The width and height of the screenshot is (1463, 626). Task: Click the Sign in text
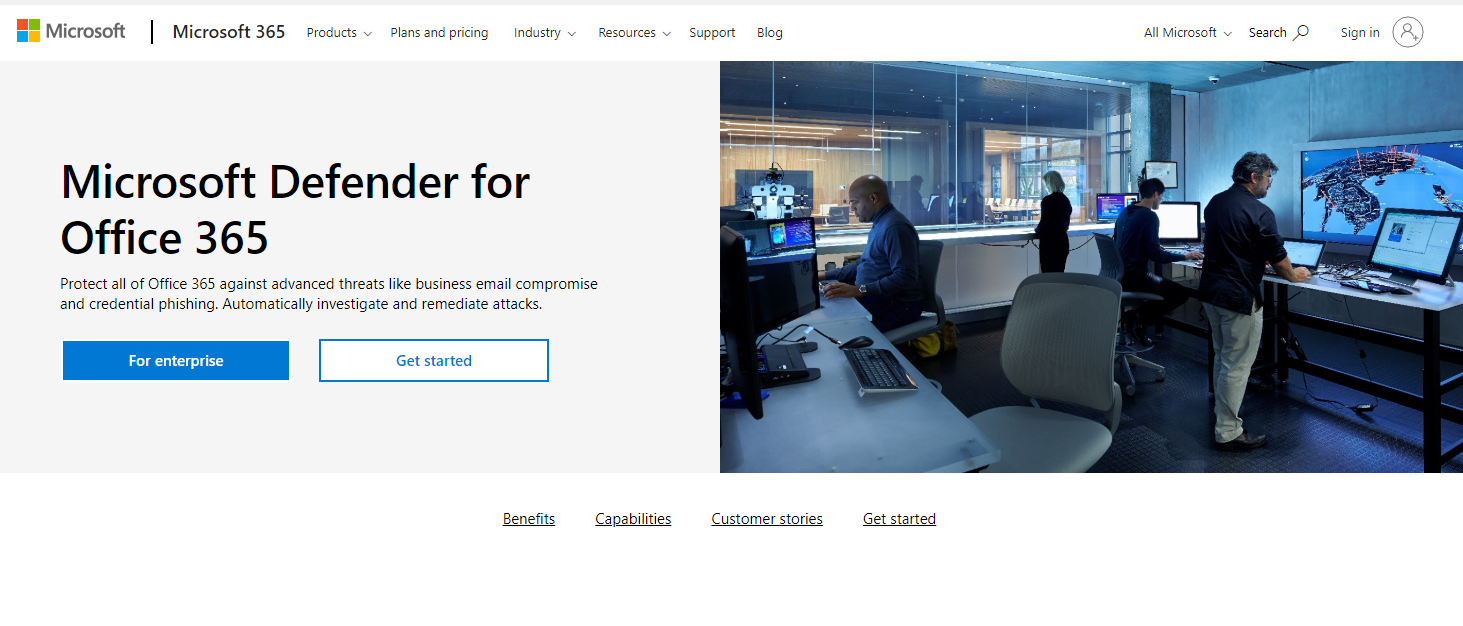pyautogui.click(x=1360, y=33)
